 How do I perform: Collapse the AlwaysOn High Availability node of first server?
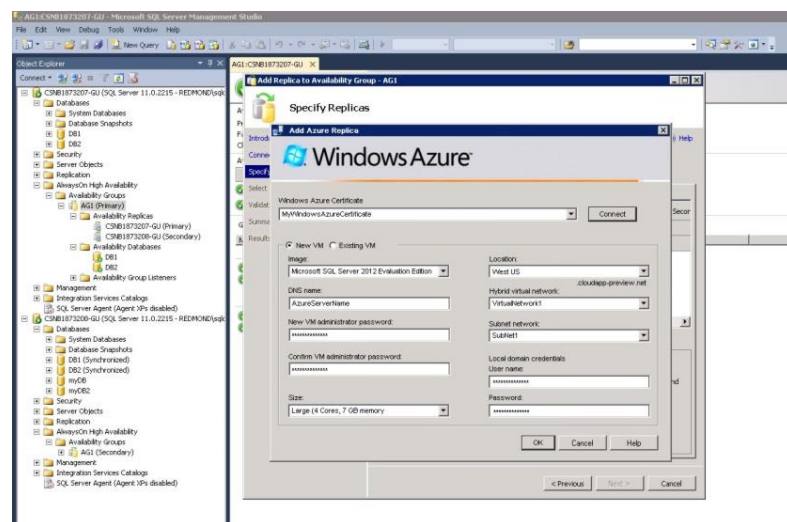coord(37,185)
